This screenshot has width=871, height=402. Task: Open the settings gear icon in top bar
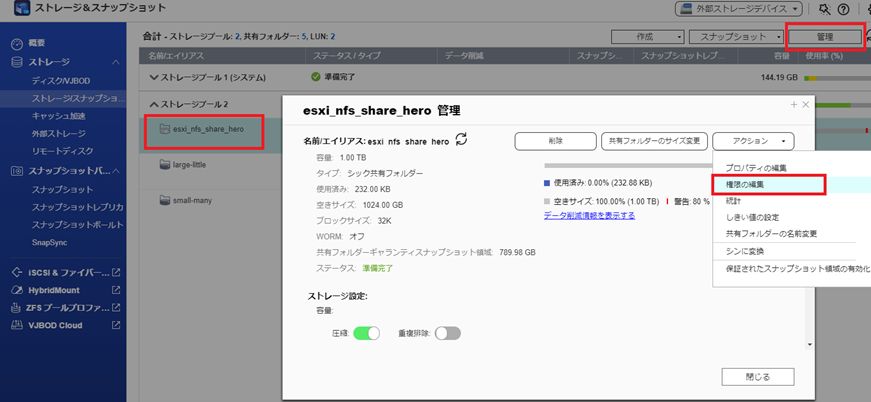click(824, 10)
